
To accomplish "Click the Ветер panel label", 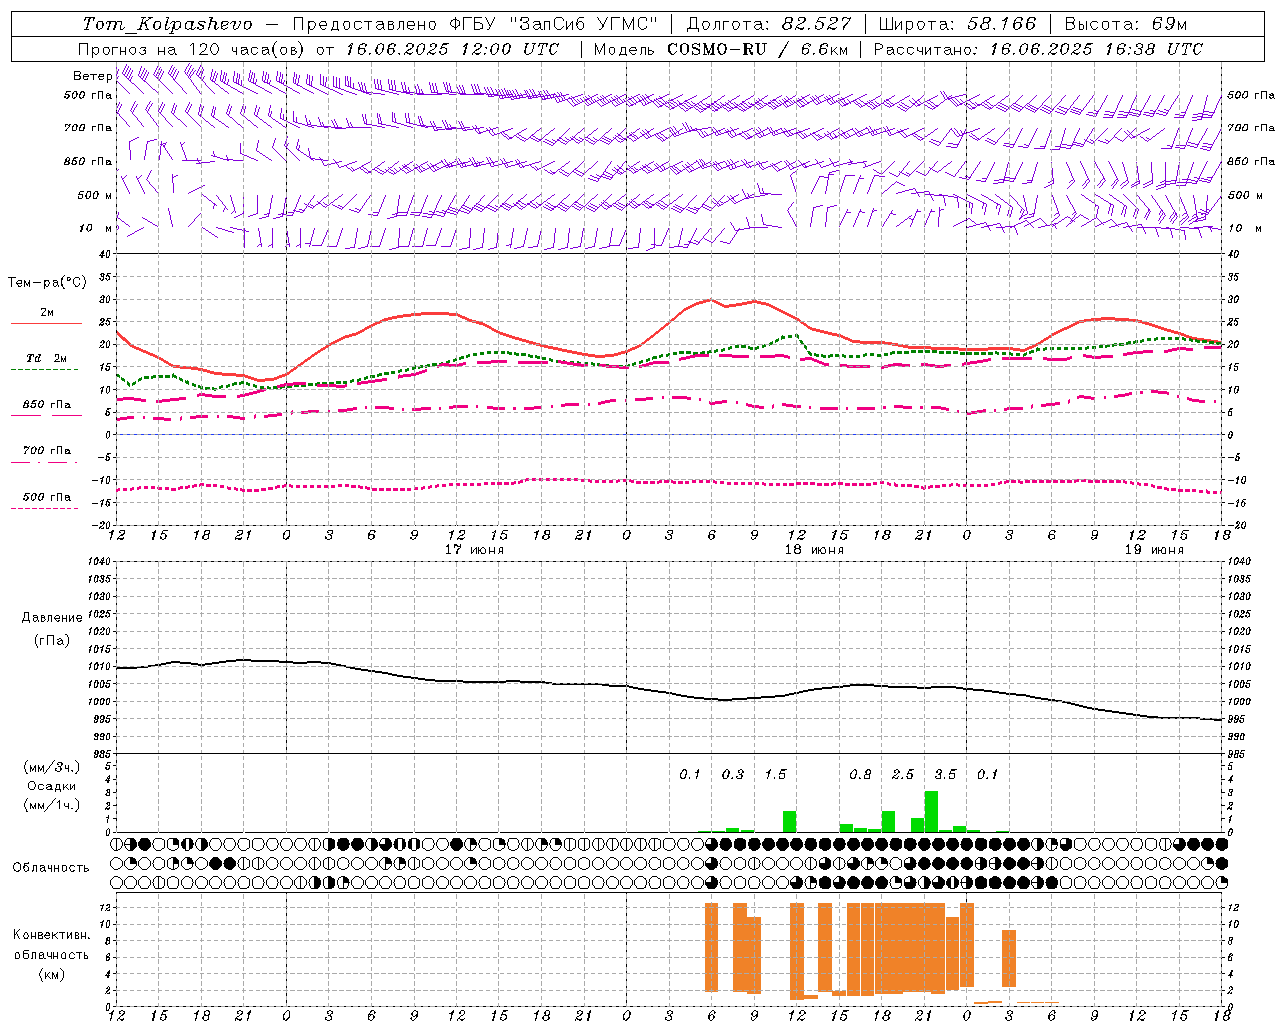I will 92,76.
